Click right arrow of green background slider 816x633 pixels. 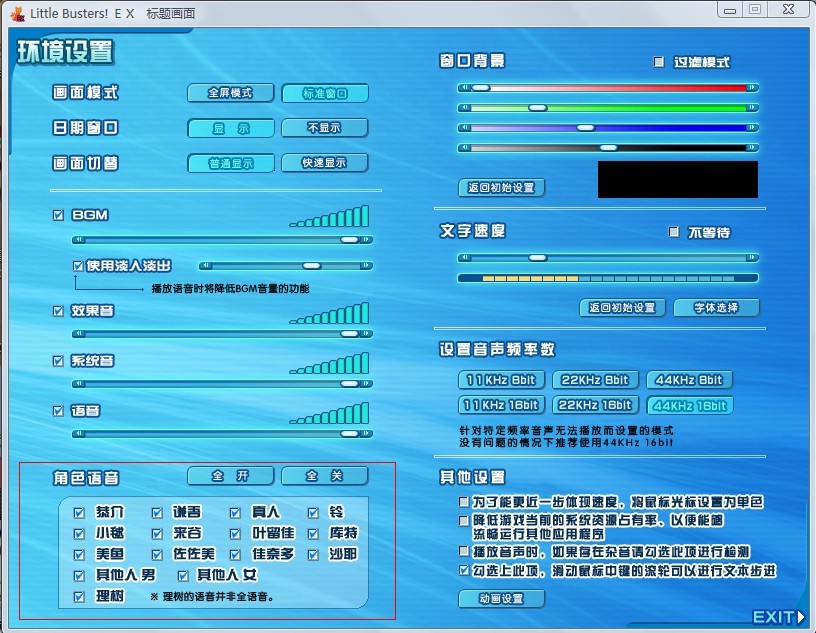[752, 108]
